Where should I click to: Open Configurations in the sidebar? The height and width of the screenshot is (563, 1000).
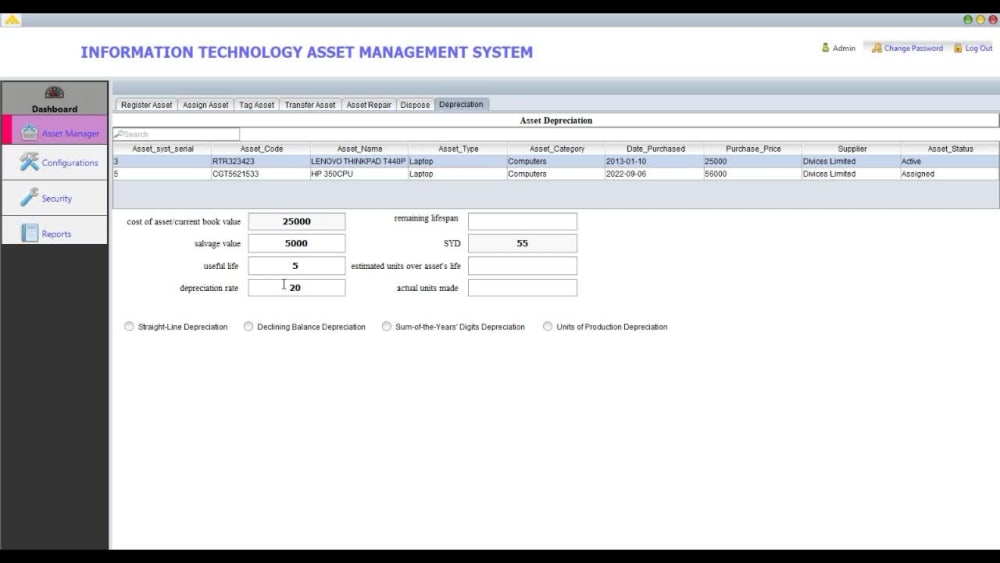coord(55,163)
